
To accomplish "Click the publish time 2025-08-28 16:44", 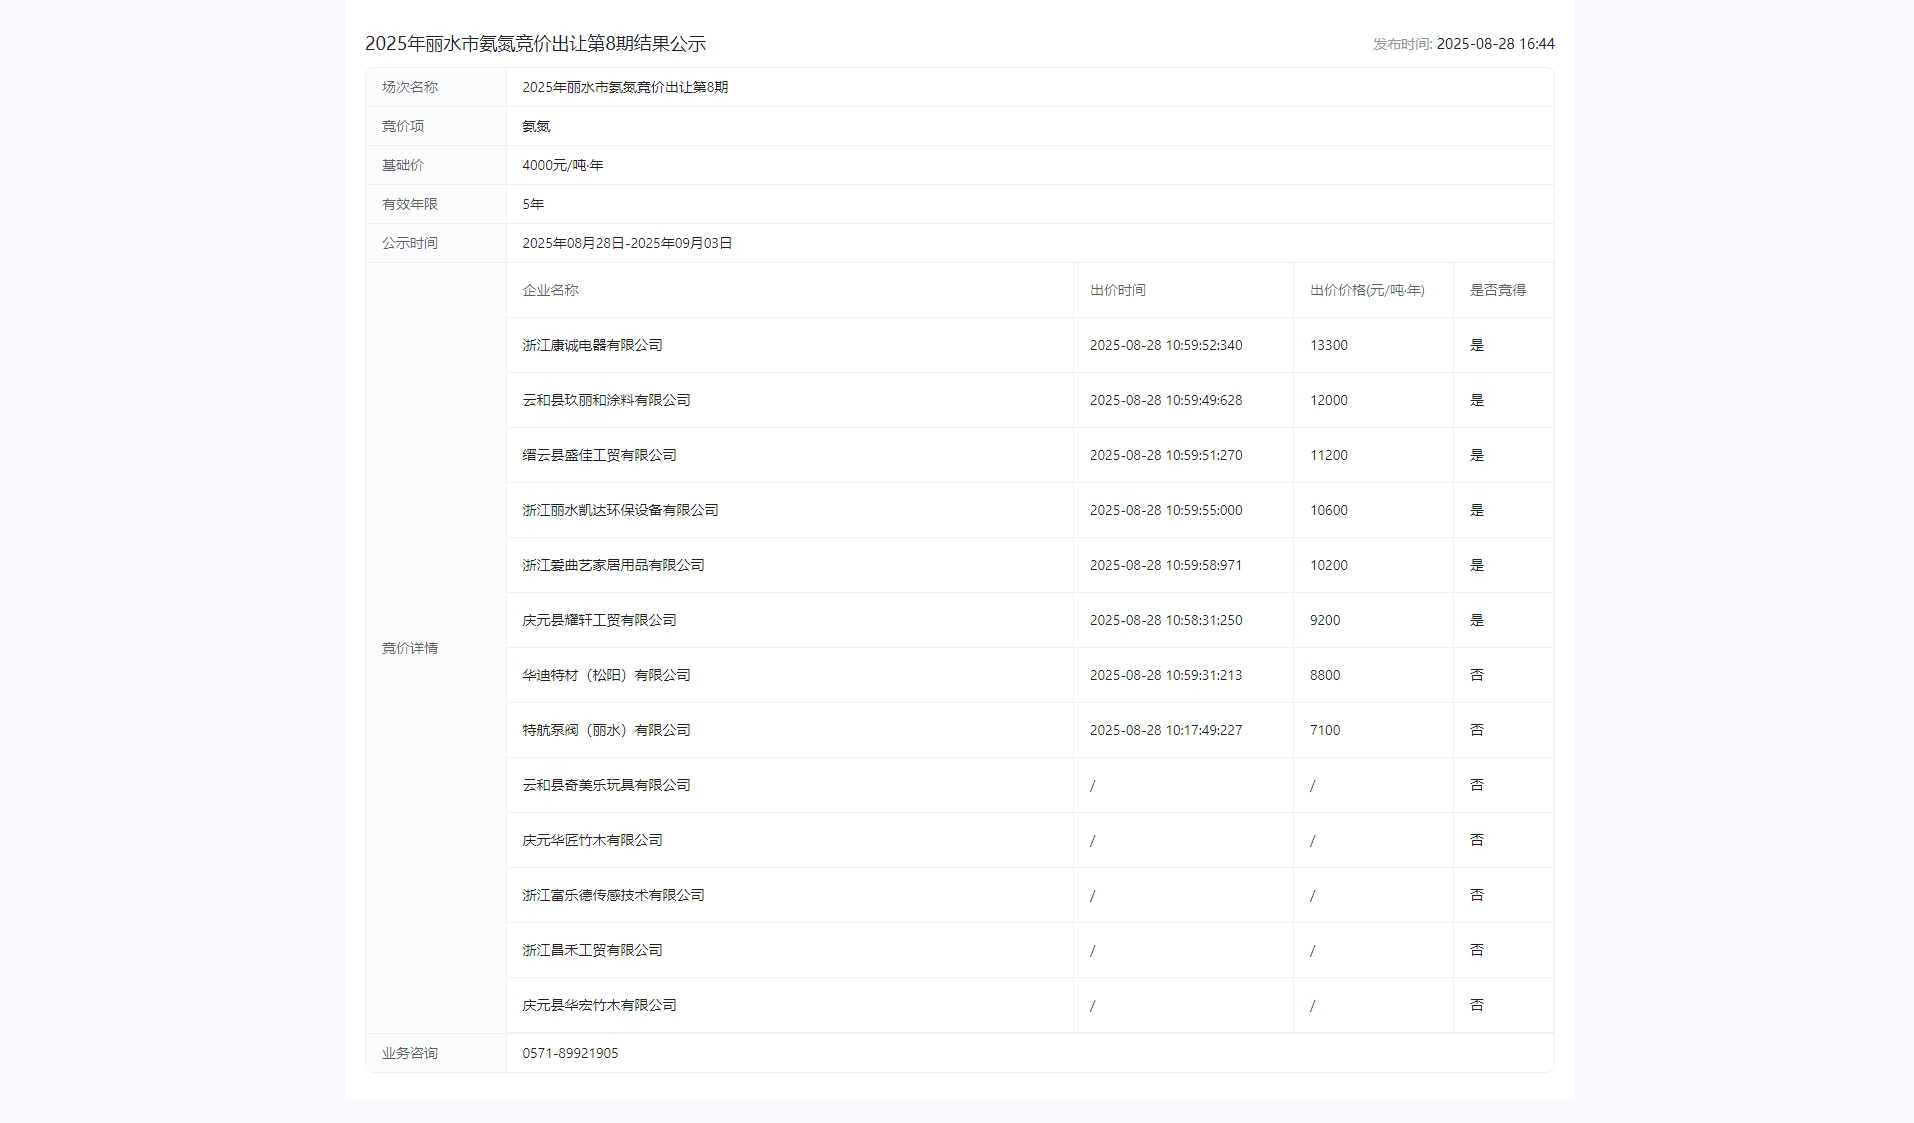I will pos(1494,44).
